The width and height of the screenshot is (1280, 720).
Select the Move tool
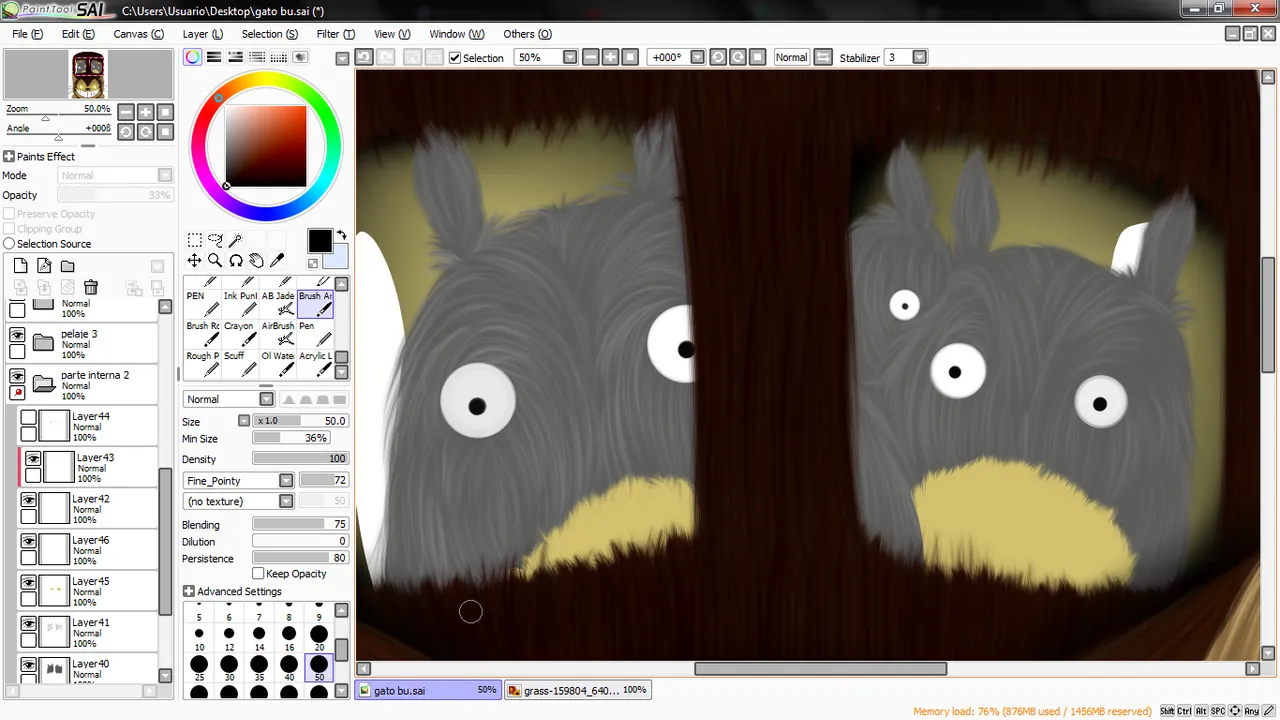[195, 260]
